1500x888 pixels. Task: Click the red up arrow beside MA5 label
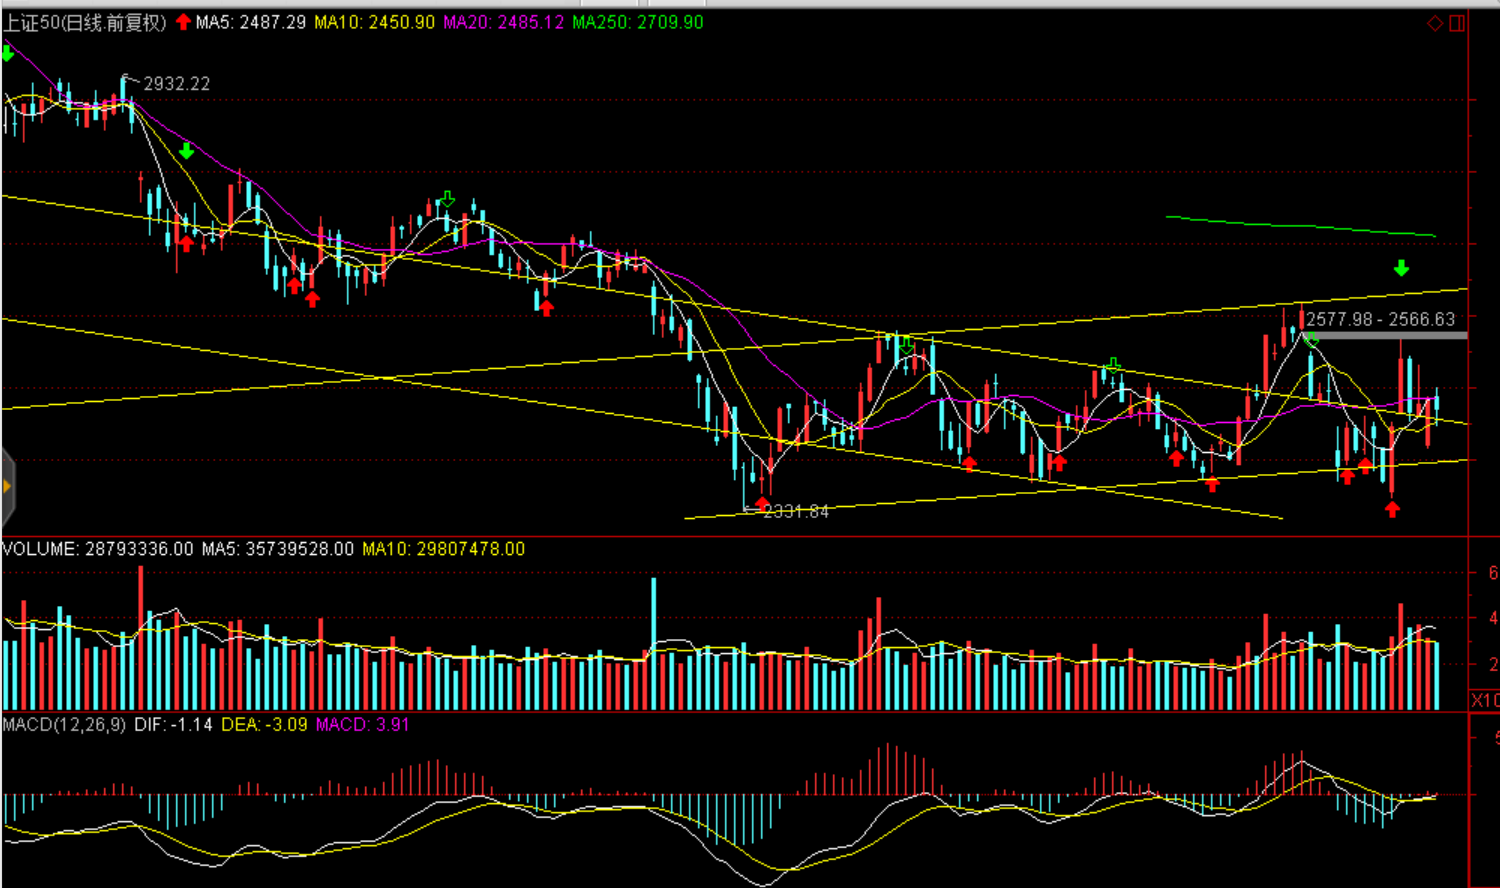coord(183,22)
